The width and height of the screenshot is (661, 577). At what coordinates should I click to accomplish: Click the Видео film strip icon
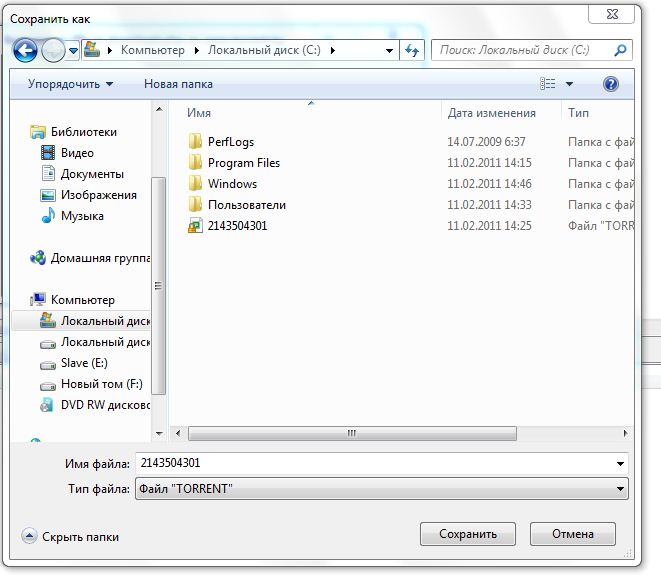[x=48, y=153]
